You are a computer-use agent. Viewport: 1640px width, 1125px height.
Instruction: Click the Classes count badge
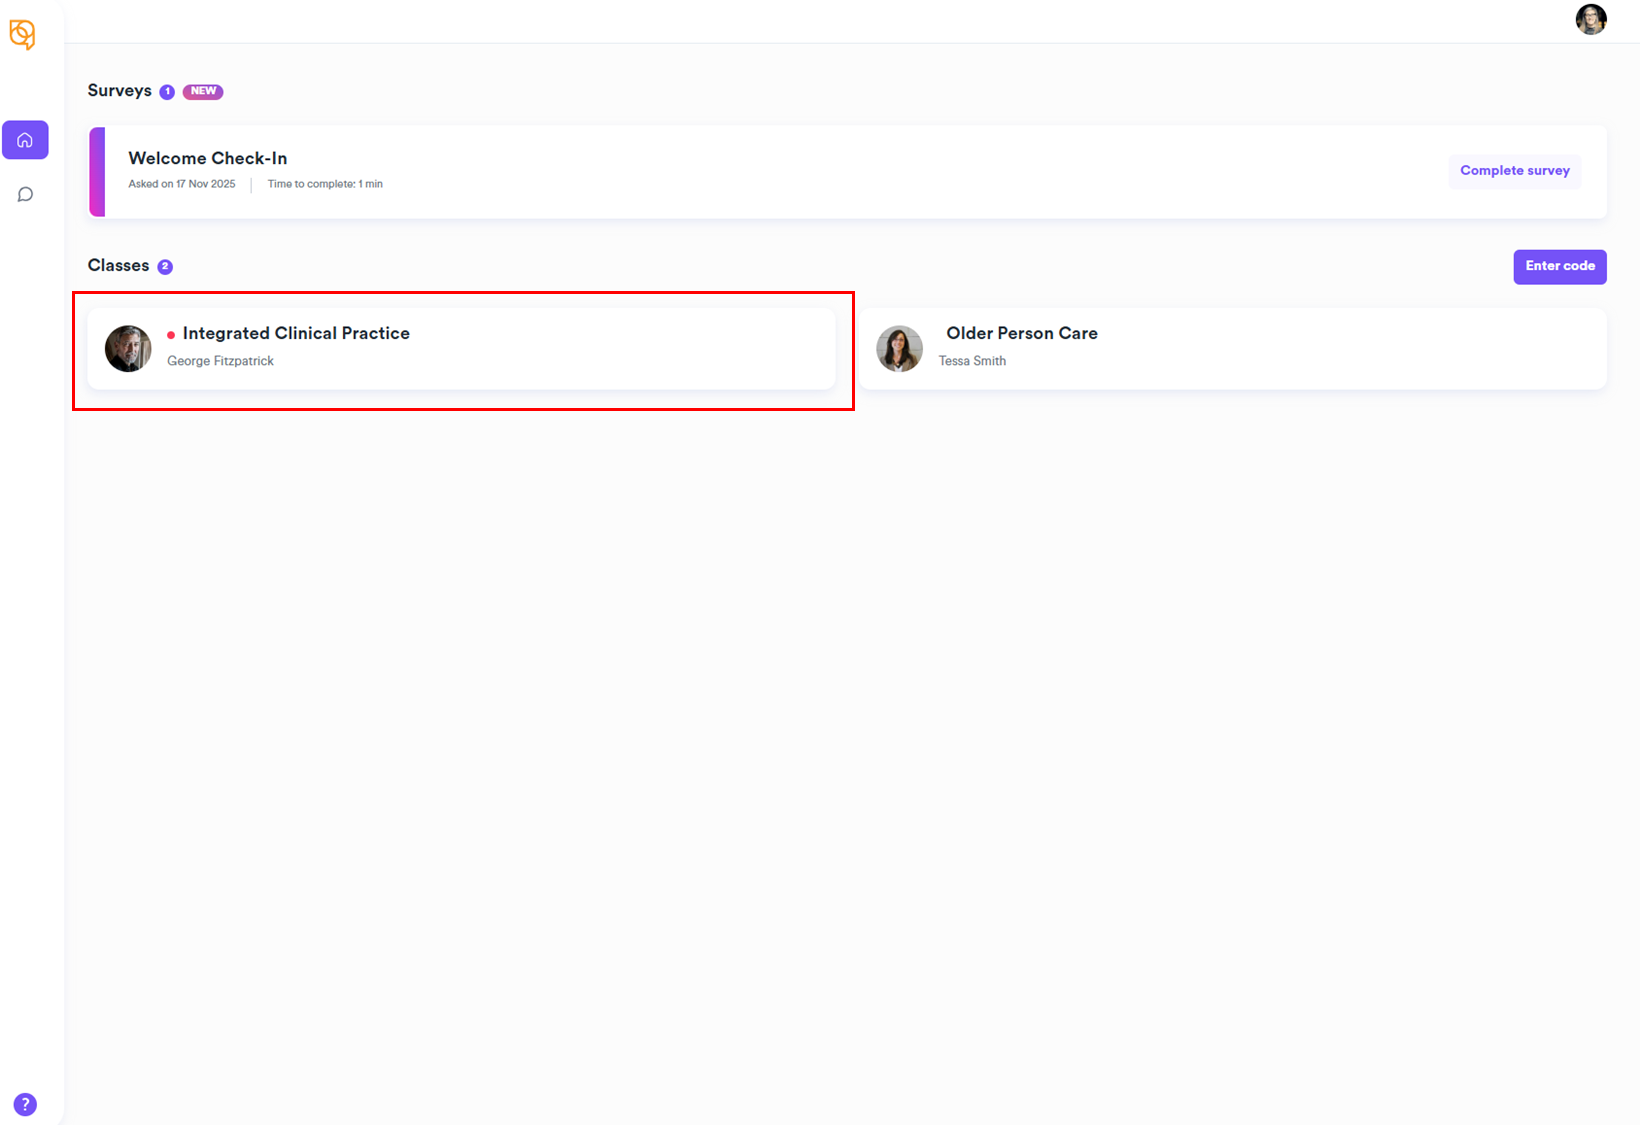pos(165,267)
